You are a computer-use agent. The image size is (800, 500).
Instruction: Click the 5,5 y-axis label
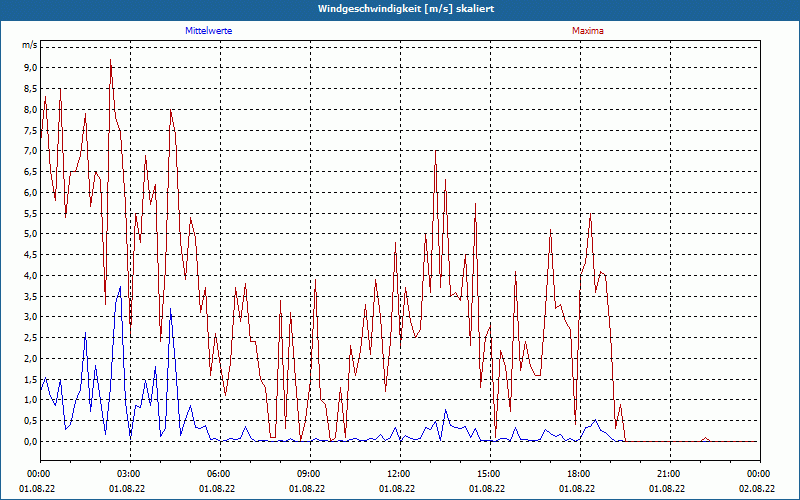click(30, 213)
